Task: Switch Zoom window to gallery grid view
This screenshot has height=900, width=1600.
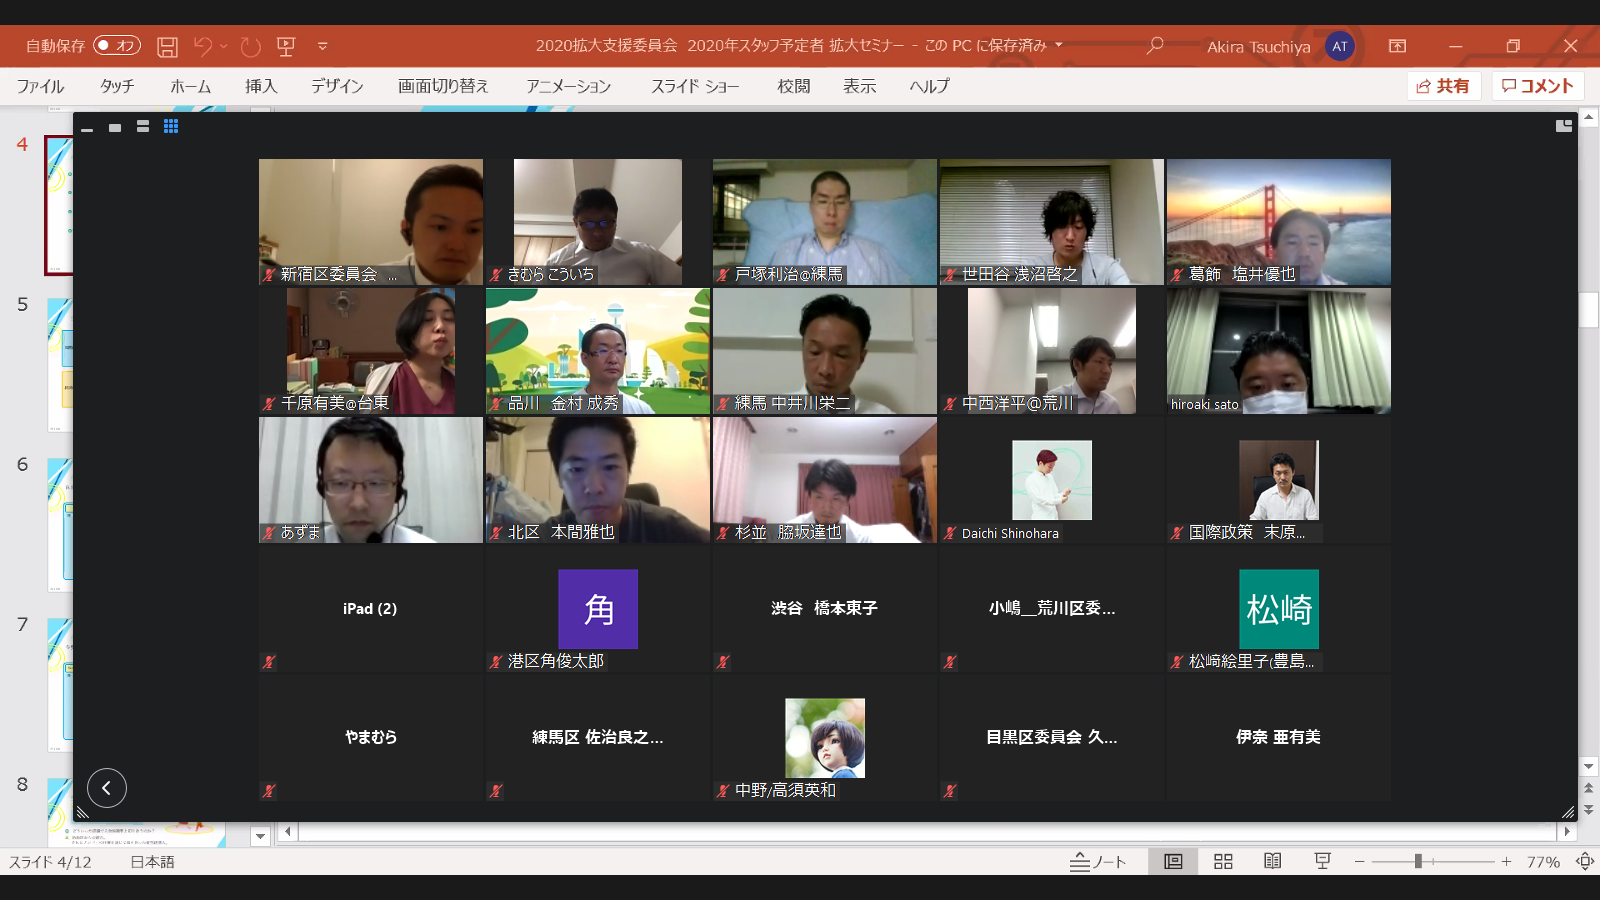Action: click(171, 126)
